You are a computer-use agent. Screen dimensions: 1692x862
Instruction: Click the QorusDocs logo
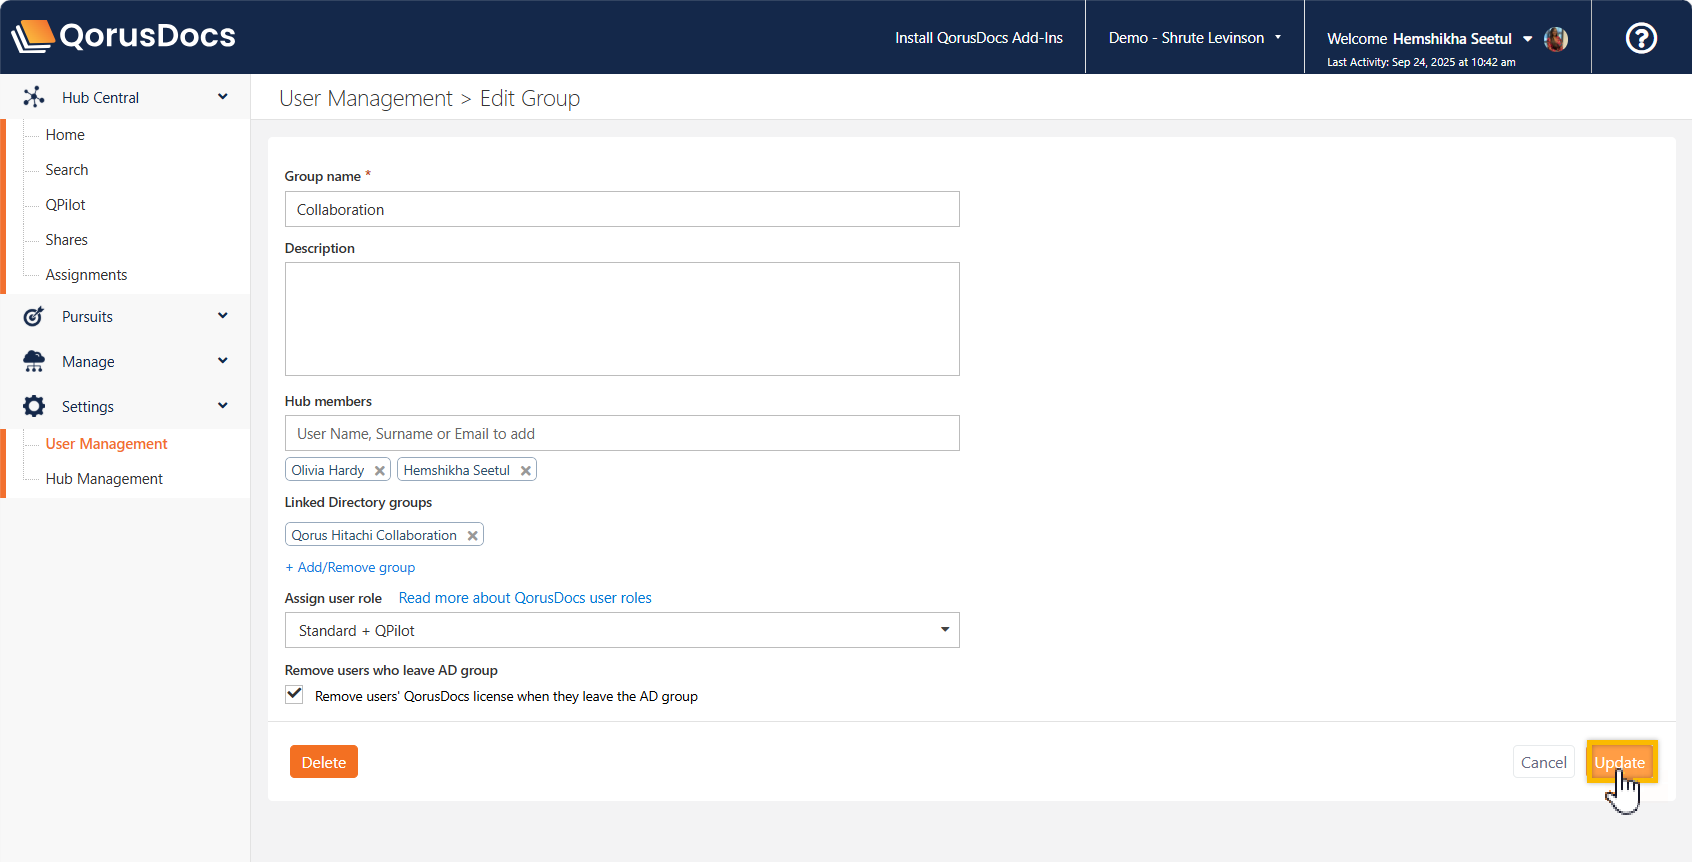(123, 36)
